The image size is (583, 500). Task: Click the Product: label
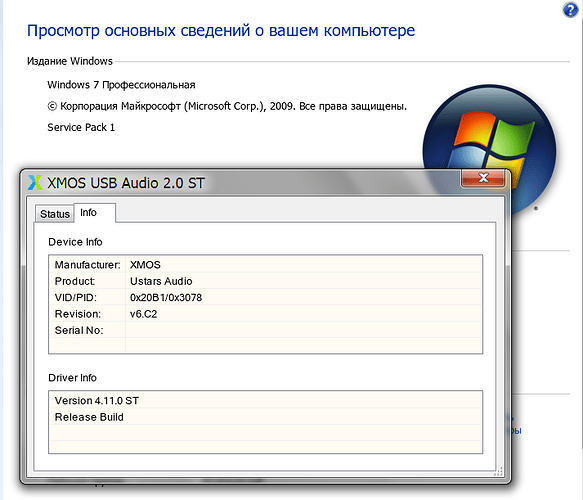tap(75, 281)
